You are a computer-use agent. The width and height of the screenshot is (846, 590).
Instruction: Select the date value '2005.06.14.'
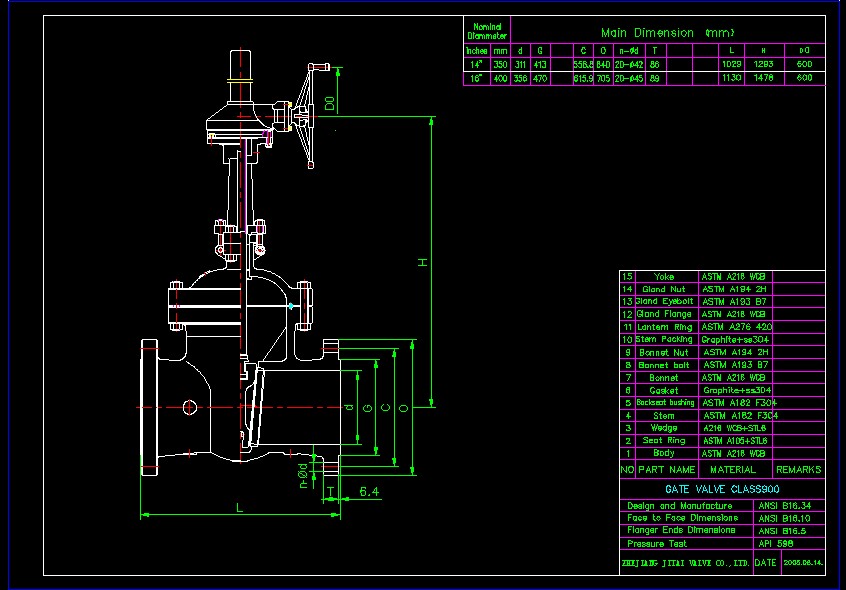[x=803, y=562]
